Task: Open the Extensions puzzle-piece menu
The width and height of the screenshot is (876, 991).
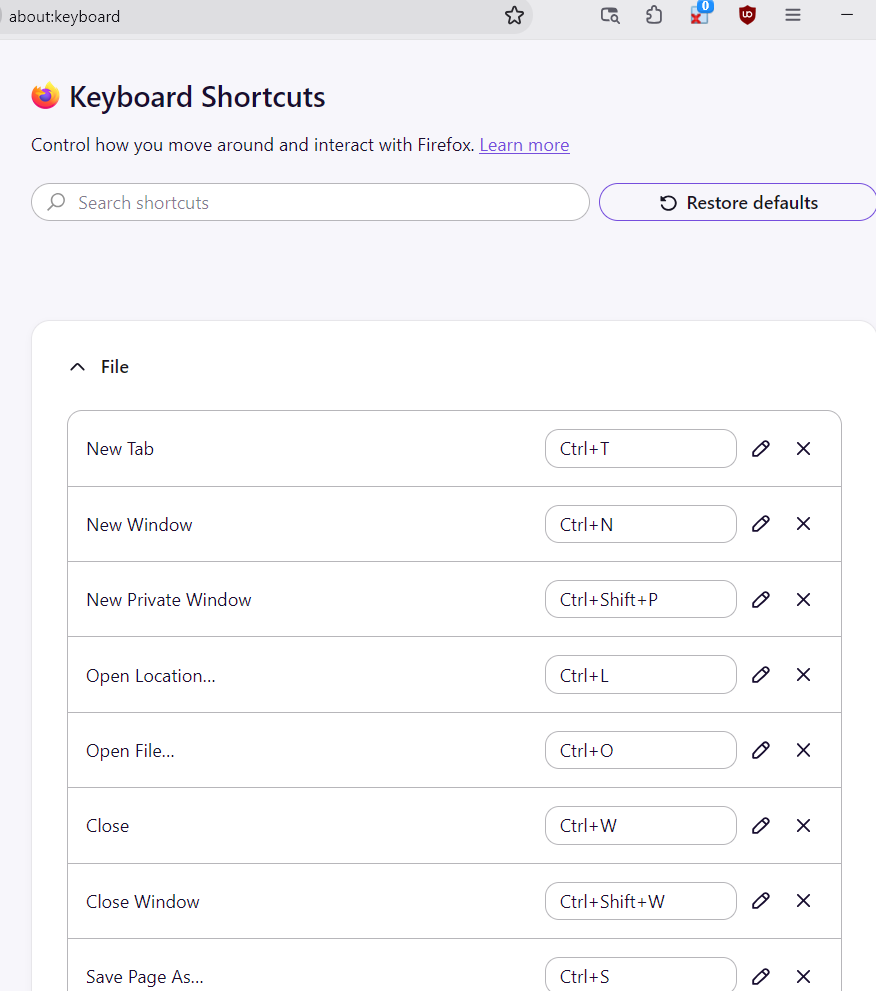Action: pos(654,15)
